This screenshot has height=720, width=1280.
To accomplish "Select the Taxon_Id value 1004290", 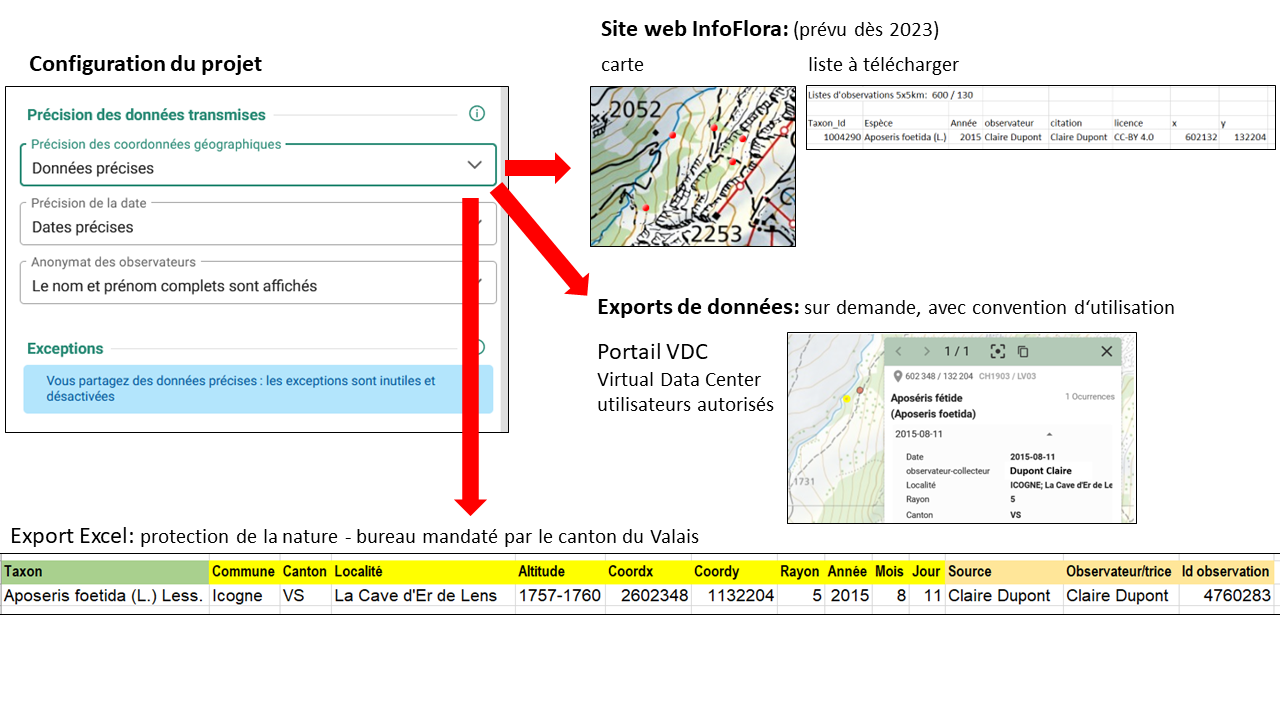I will [x=840, y=137].
